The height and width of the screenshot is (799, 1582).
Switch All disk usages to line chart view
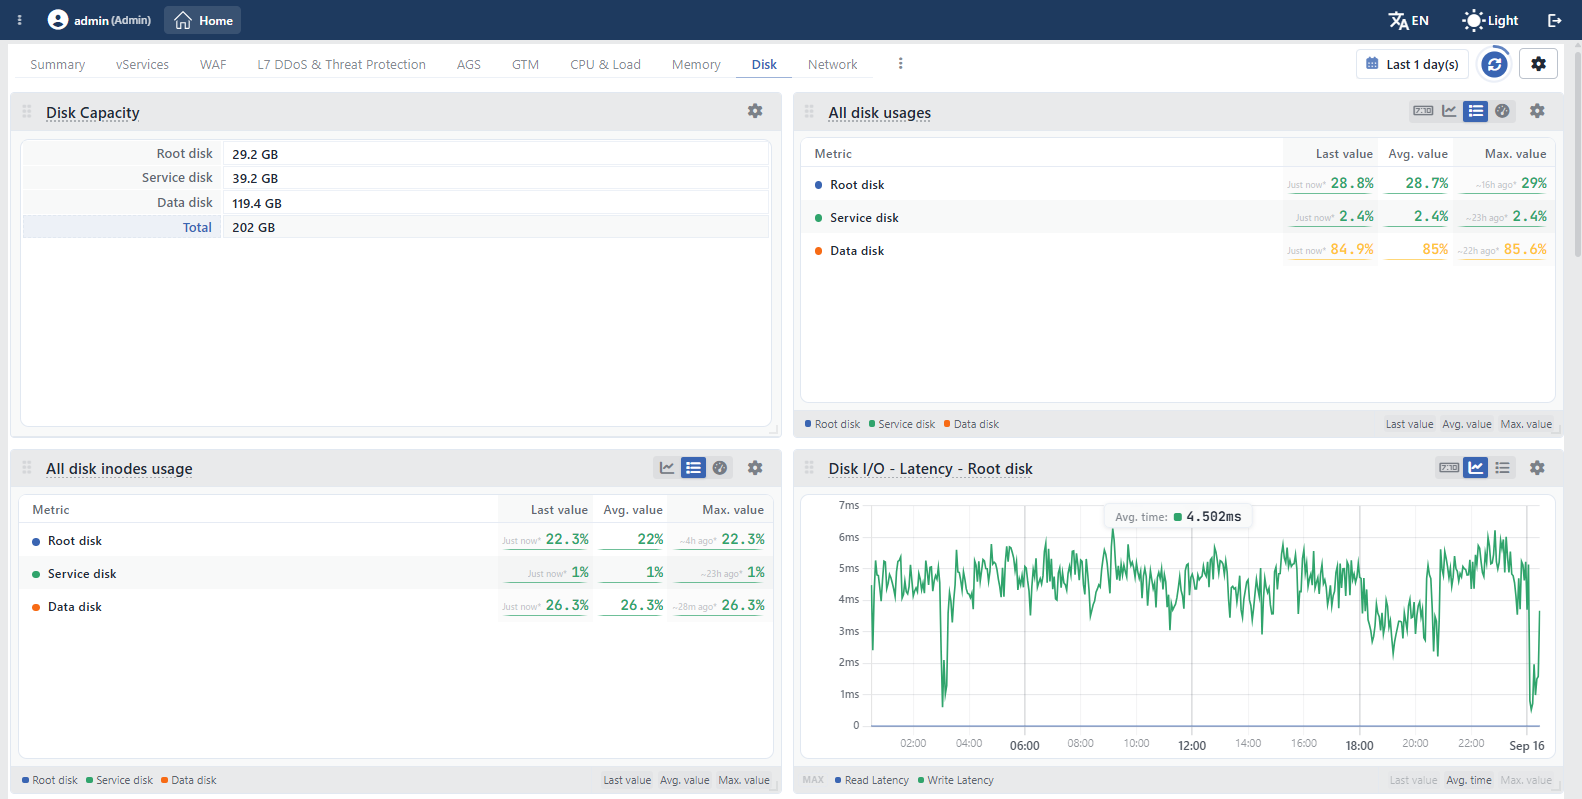(x=1449, y=111)
